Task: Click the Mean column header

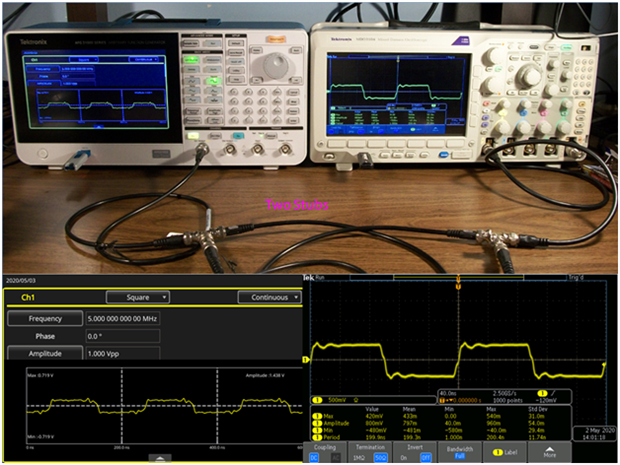Action: (409, 409)
